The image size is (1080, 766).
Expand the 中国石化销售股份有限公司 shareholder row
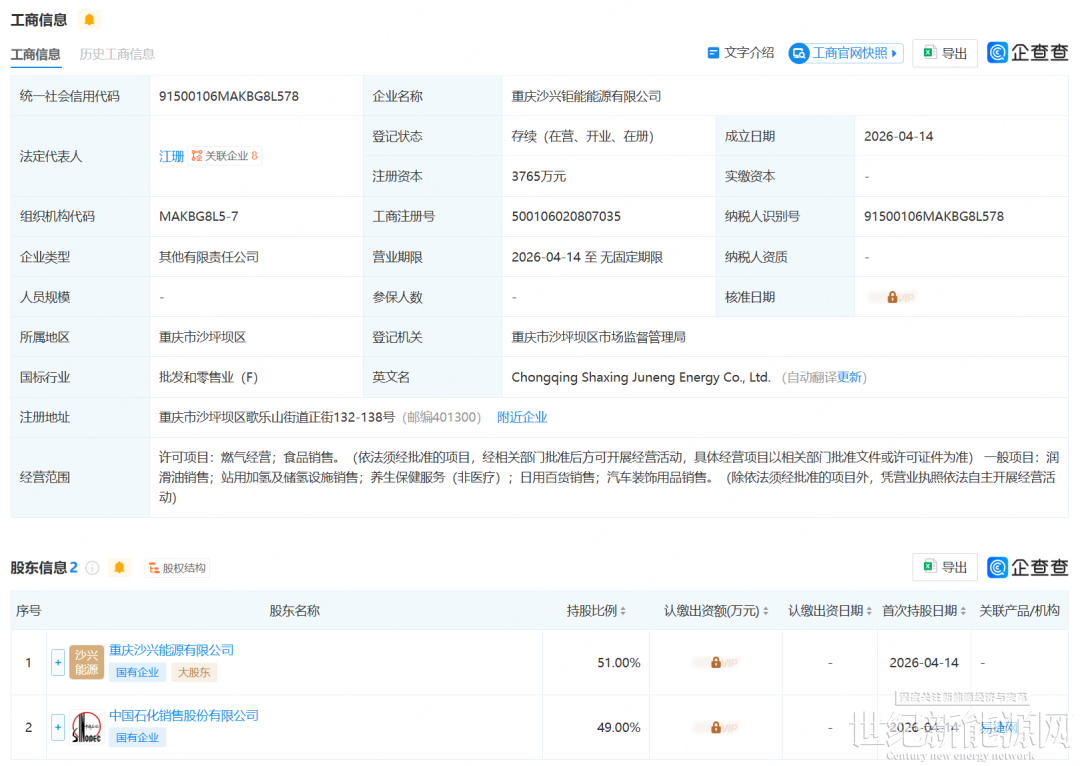(x=58, y=727)
